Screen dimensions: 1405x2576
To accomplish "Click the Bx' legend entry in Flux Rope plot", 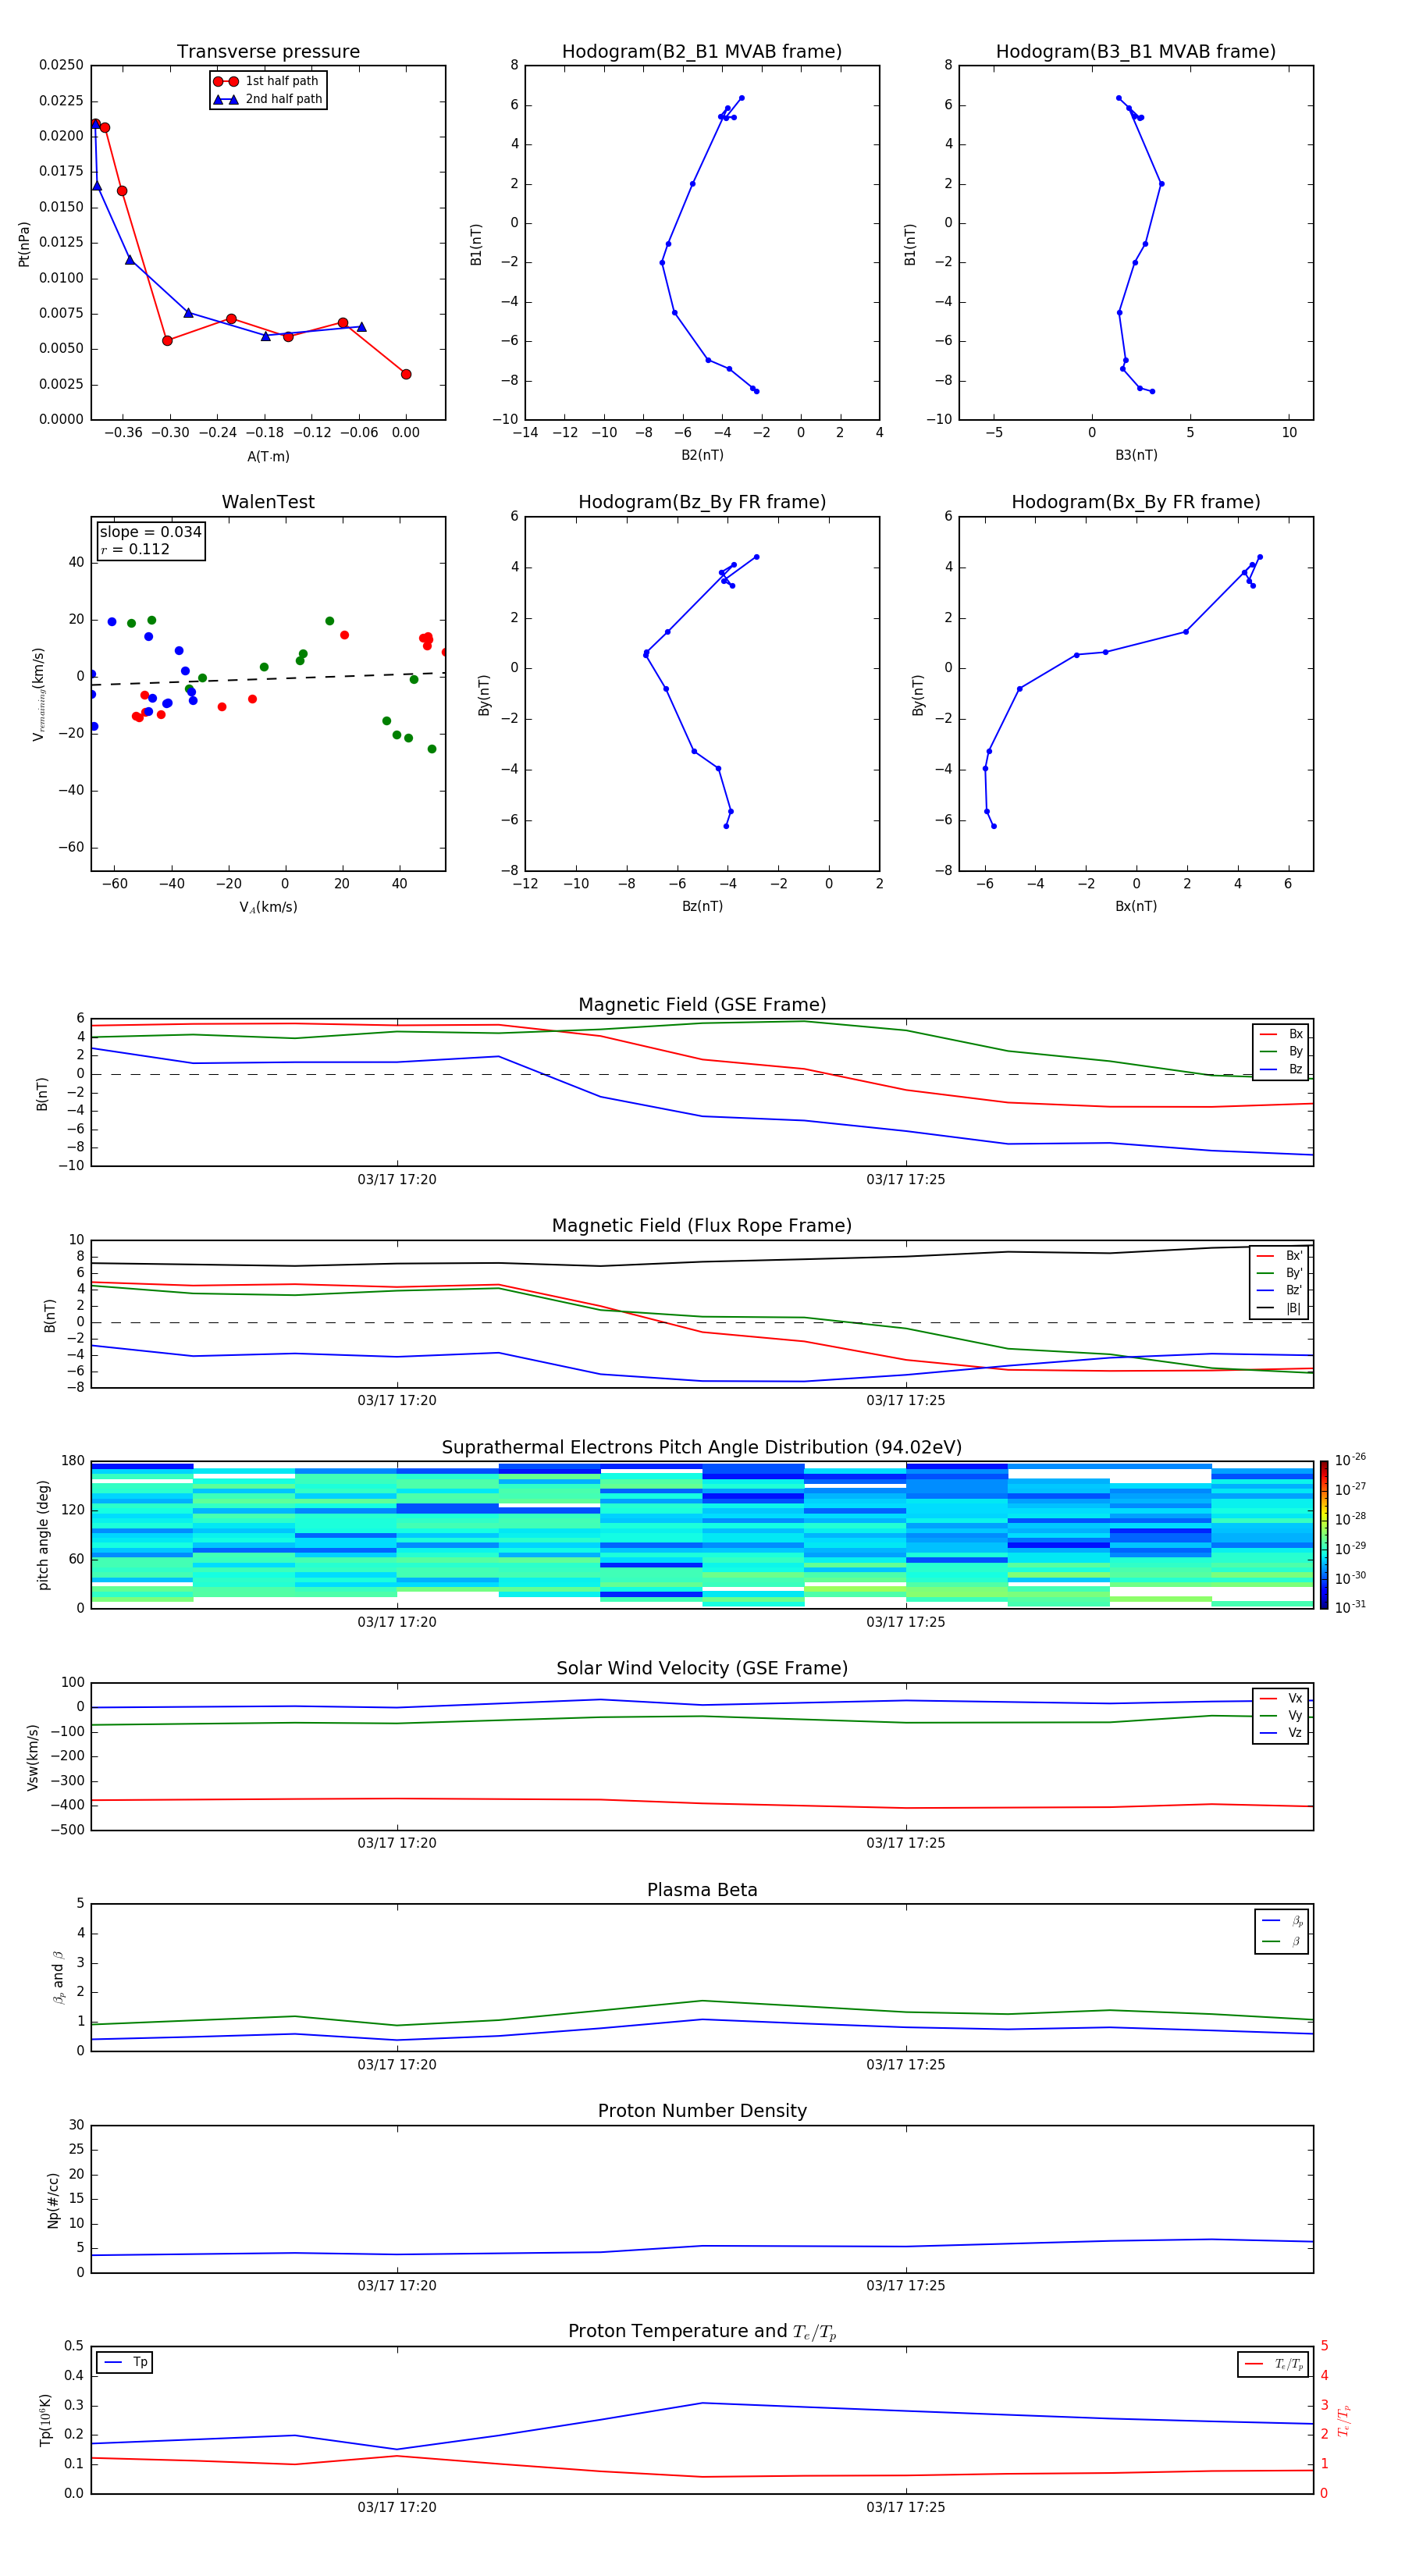I will pyautogui.click(x=1279, y=1256).
